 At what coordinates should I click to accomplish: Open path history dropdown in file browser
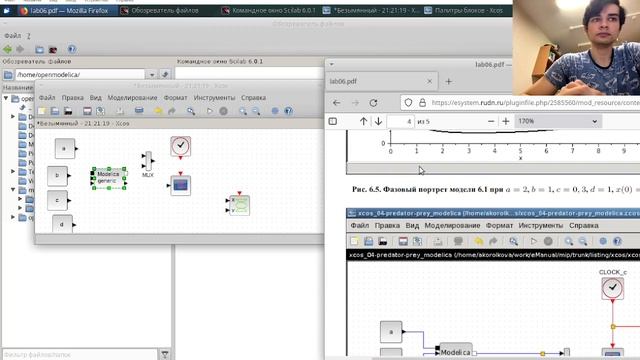click(x=152, y=75)
